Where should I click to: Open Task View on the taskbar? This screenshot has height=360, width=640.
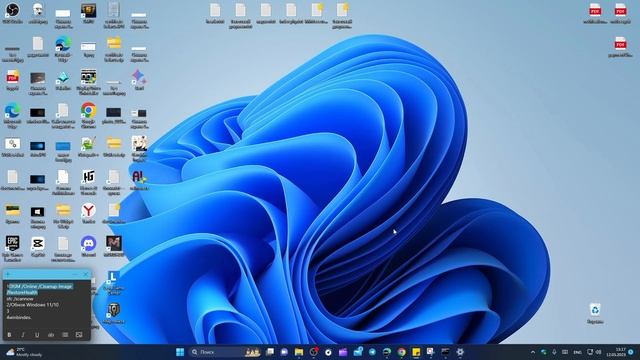pyautogui.click(x=270, y=352)
